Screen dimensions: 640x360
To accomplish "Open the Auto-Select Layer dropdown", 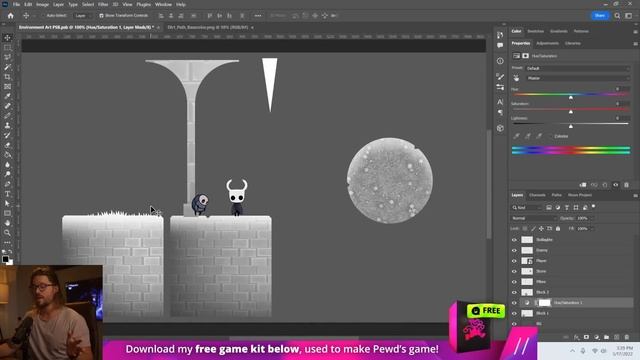I will [x=82, y=16].
